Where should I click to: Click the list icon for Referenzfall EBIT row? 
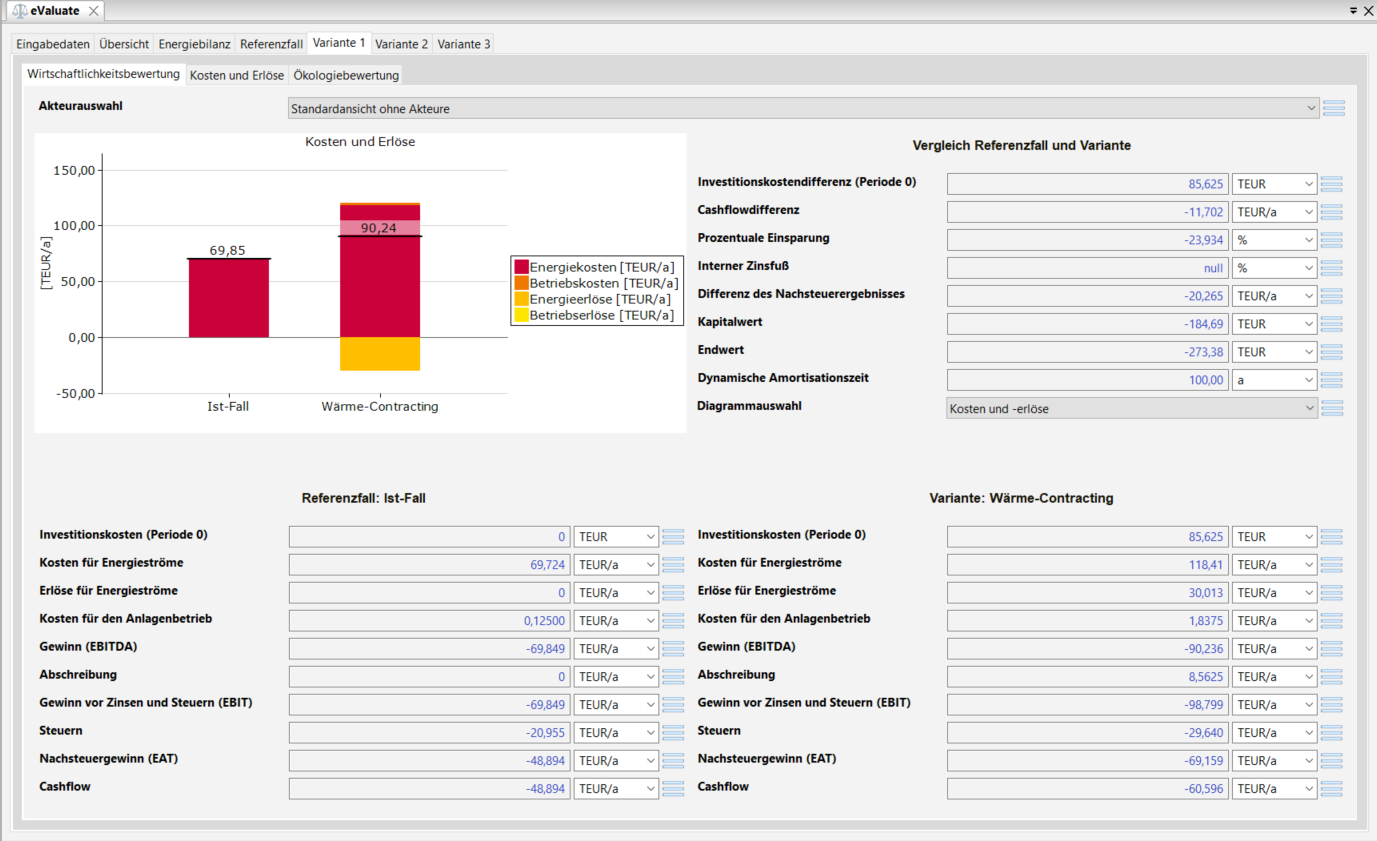[673, 705]
